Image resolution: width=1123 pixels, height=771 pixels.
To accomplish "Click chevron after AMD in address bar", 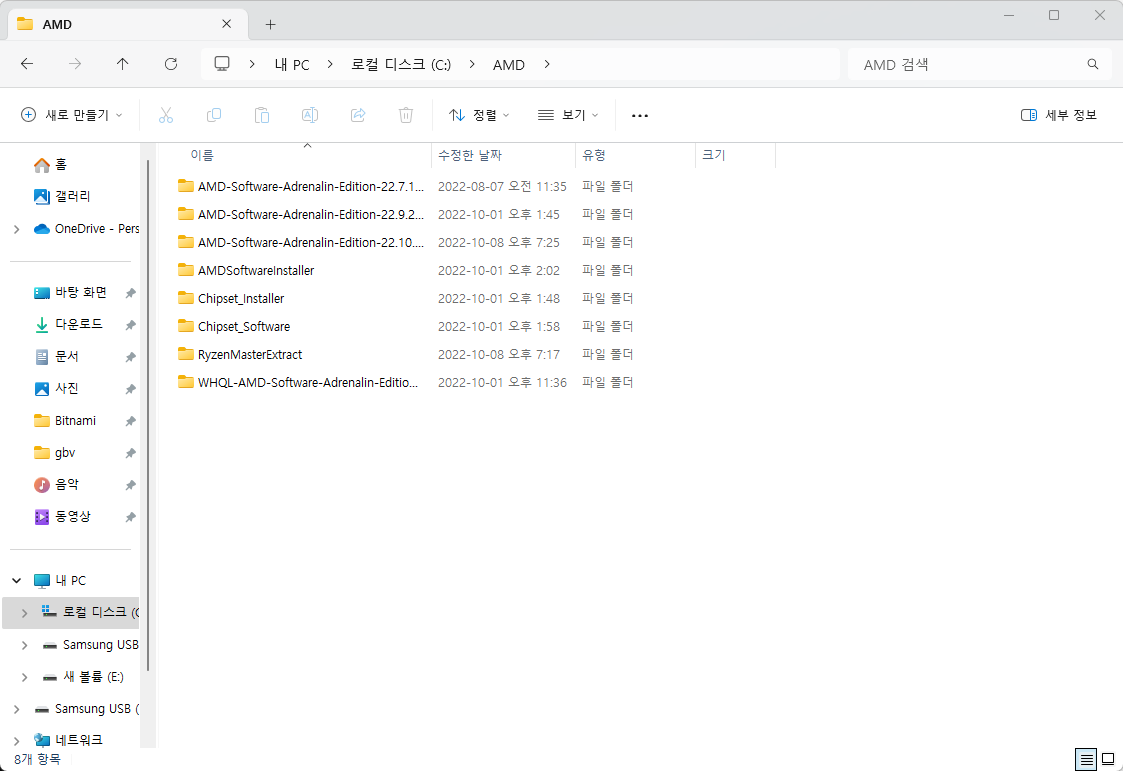I will (547, 64).
